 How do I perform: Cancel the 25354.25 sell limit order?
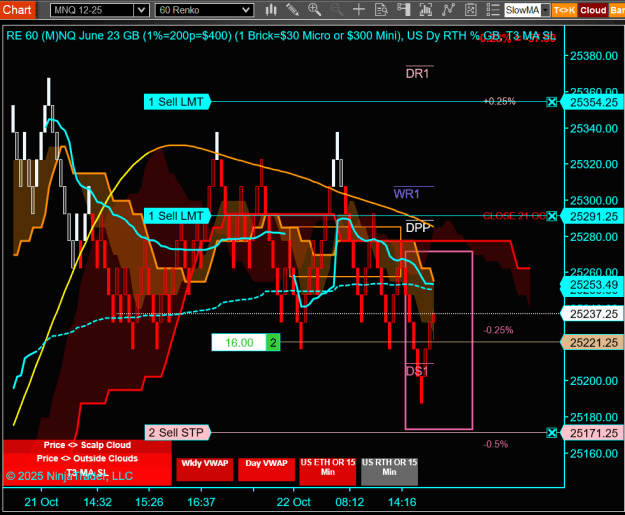pyautogui.click(x=552, y=102)
